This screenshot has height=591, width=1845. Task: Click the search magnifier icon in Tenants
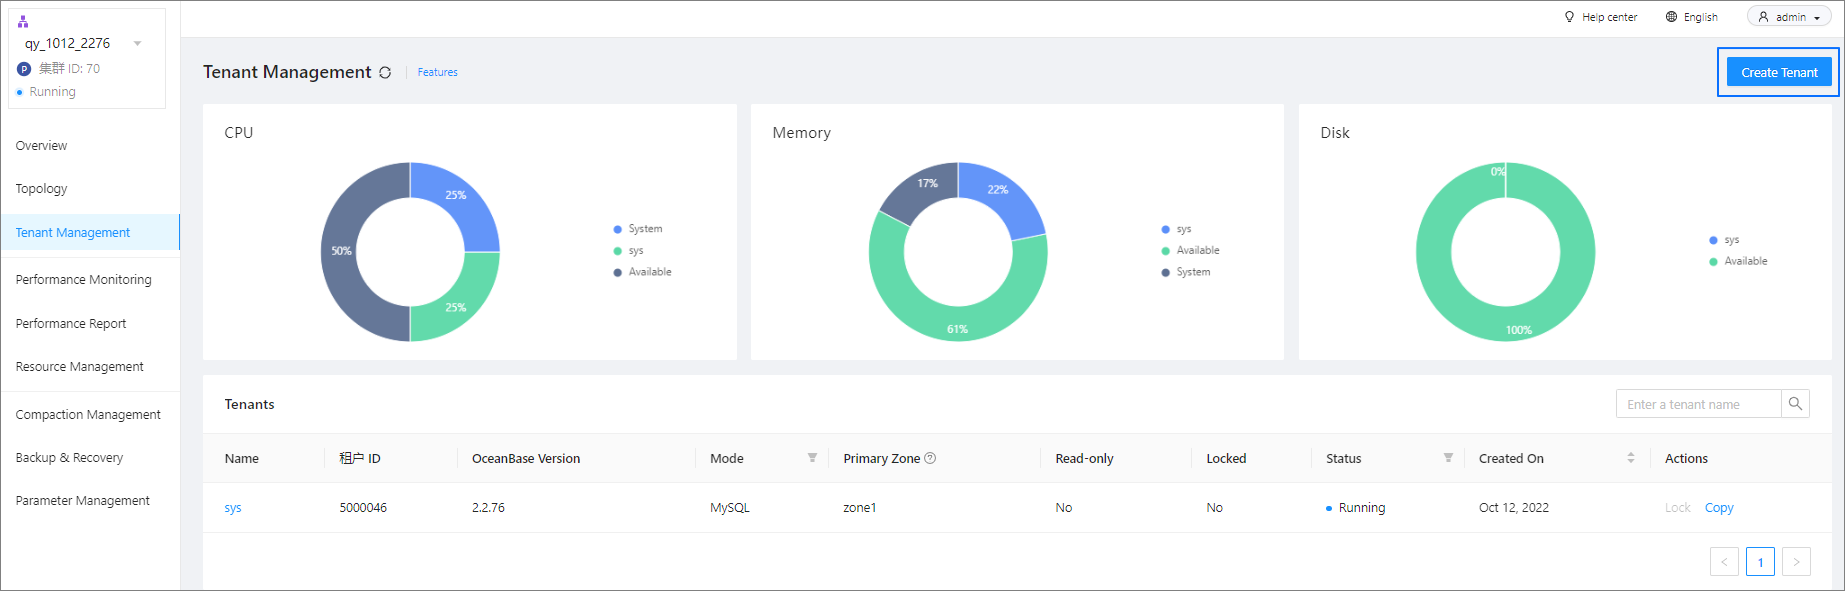[x=1795, y=404]
